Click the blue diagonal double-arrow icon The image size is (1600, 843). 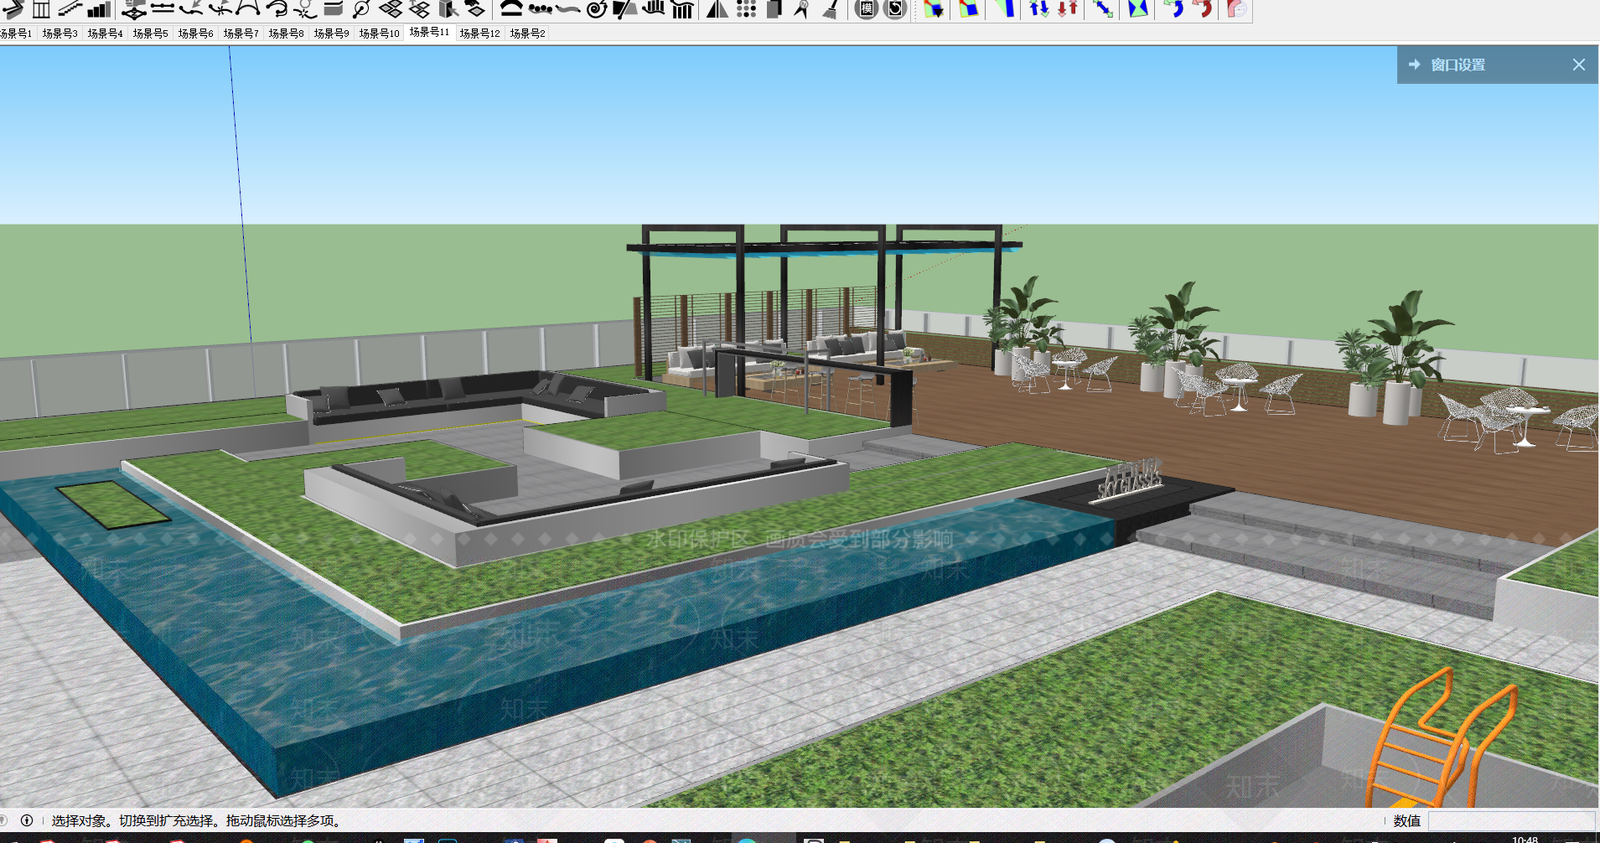point(1103,9)
